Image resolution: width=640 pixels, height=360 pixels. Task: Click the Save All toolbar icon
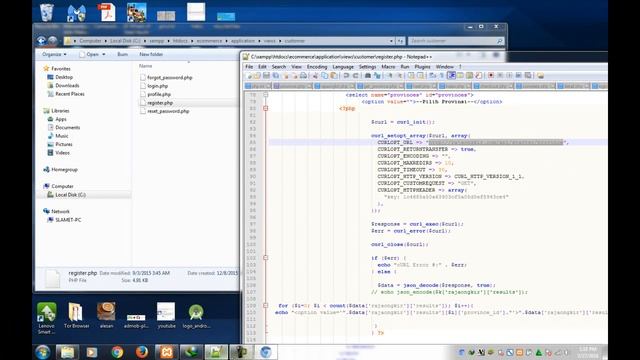pyautogui.click(x=276, y=76)
